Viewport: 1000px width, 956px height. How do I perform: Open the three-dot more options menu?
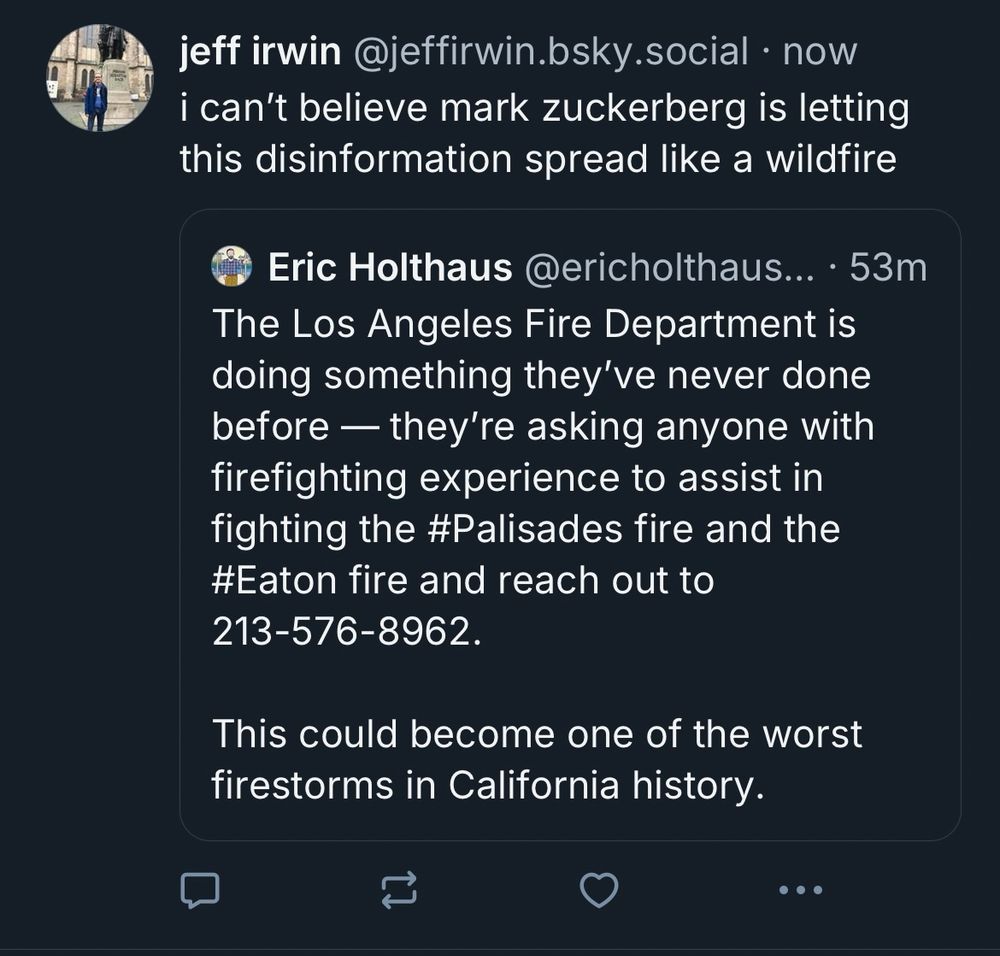click(800, 889)
